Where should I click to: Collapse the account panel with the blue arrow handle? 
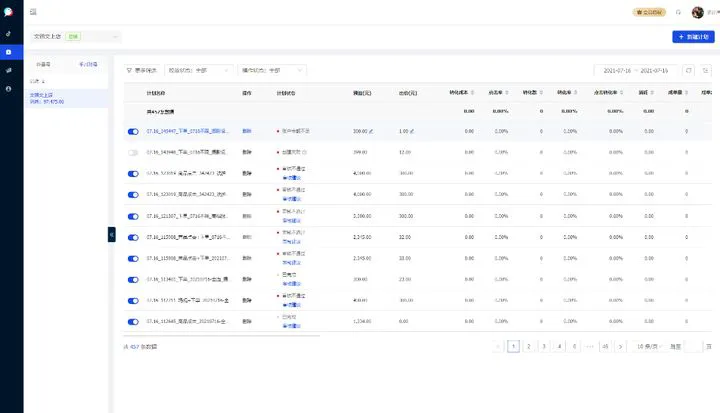click(111, 233)
